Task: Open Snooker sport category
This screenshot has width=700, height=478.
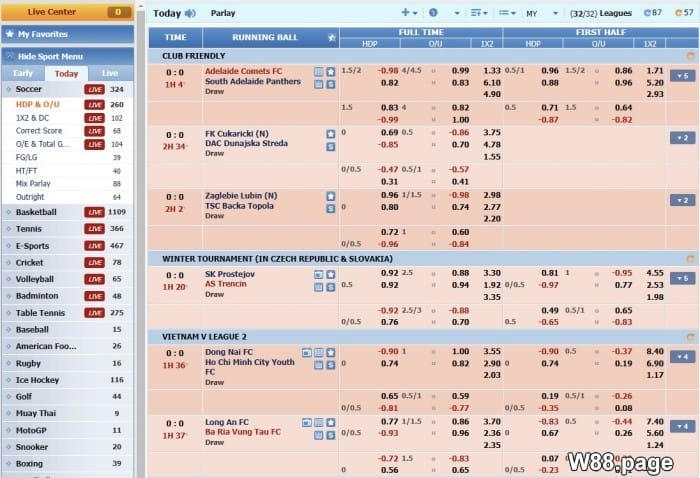Action: click(68, 447)
